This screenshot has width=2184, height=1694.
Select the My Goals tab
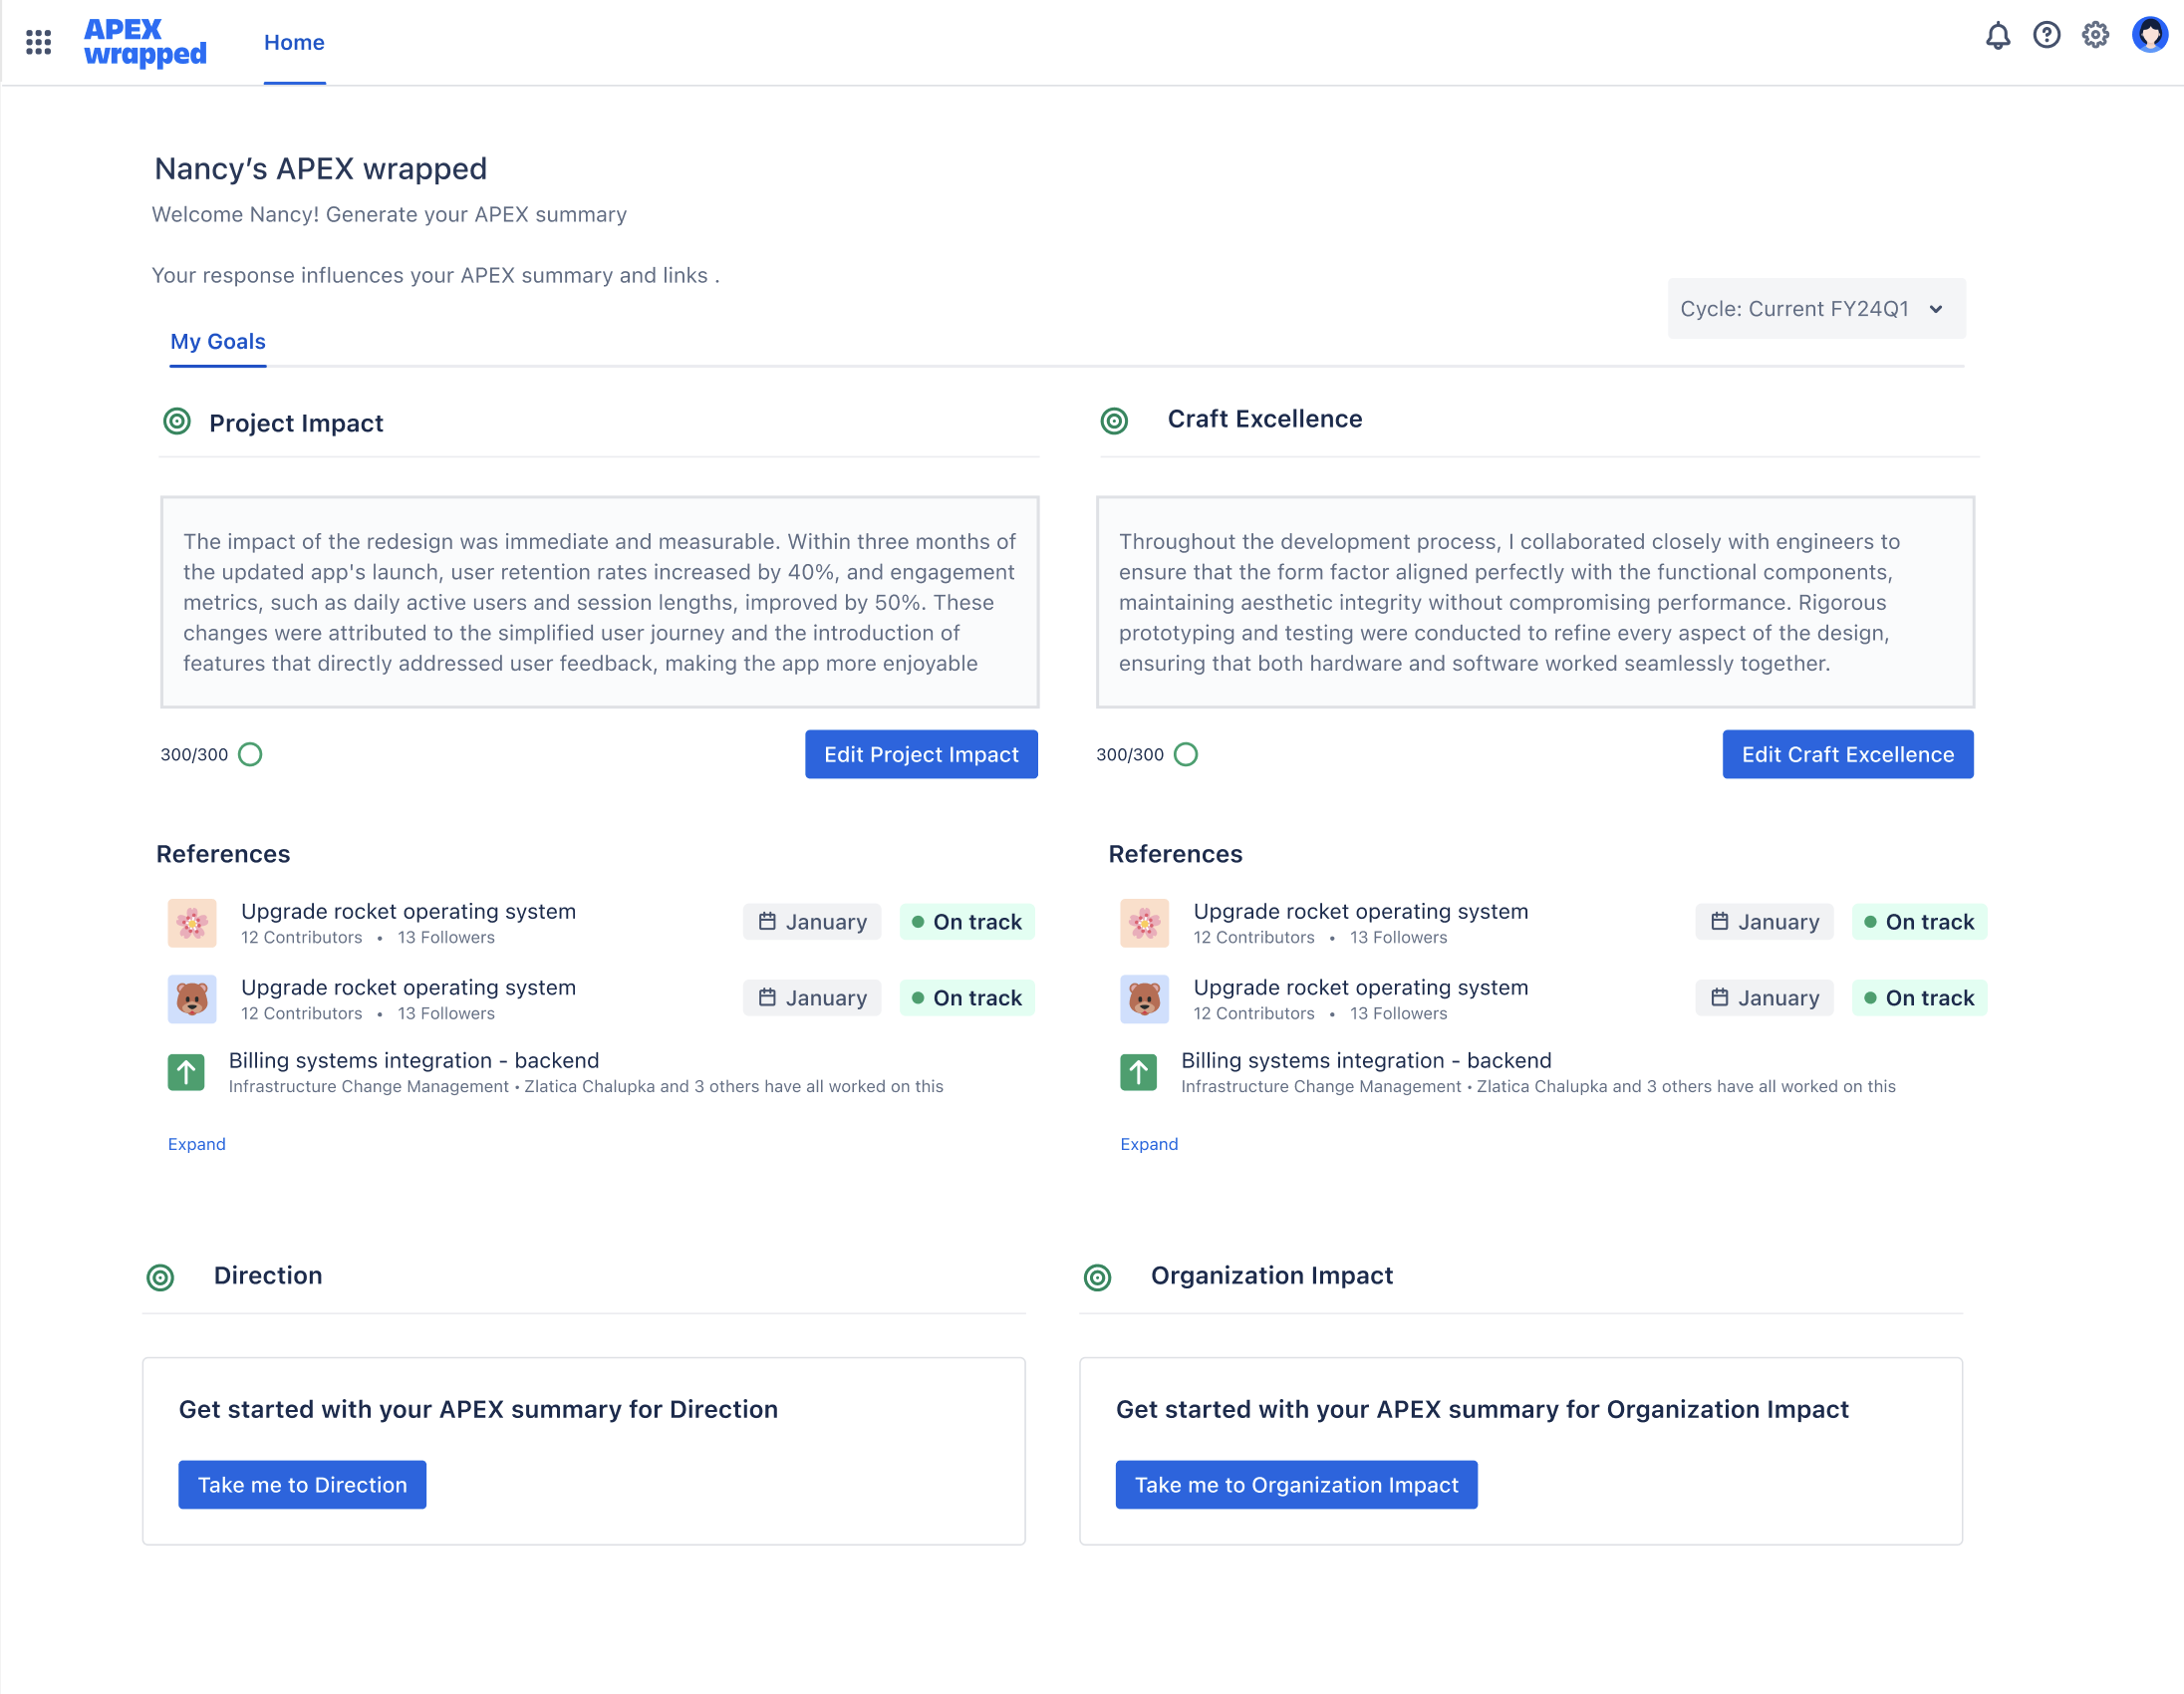pos(218,342)
